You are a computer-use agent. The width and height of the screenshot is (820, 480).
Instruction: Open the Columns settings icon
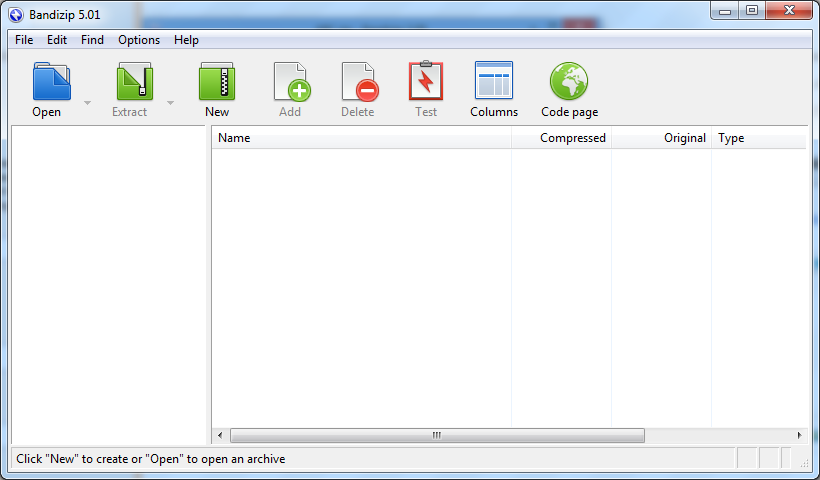click(494, 80)
